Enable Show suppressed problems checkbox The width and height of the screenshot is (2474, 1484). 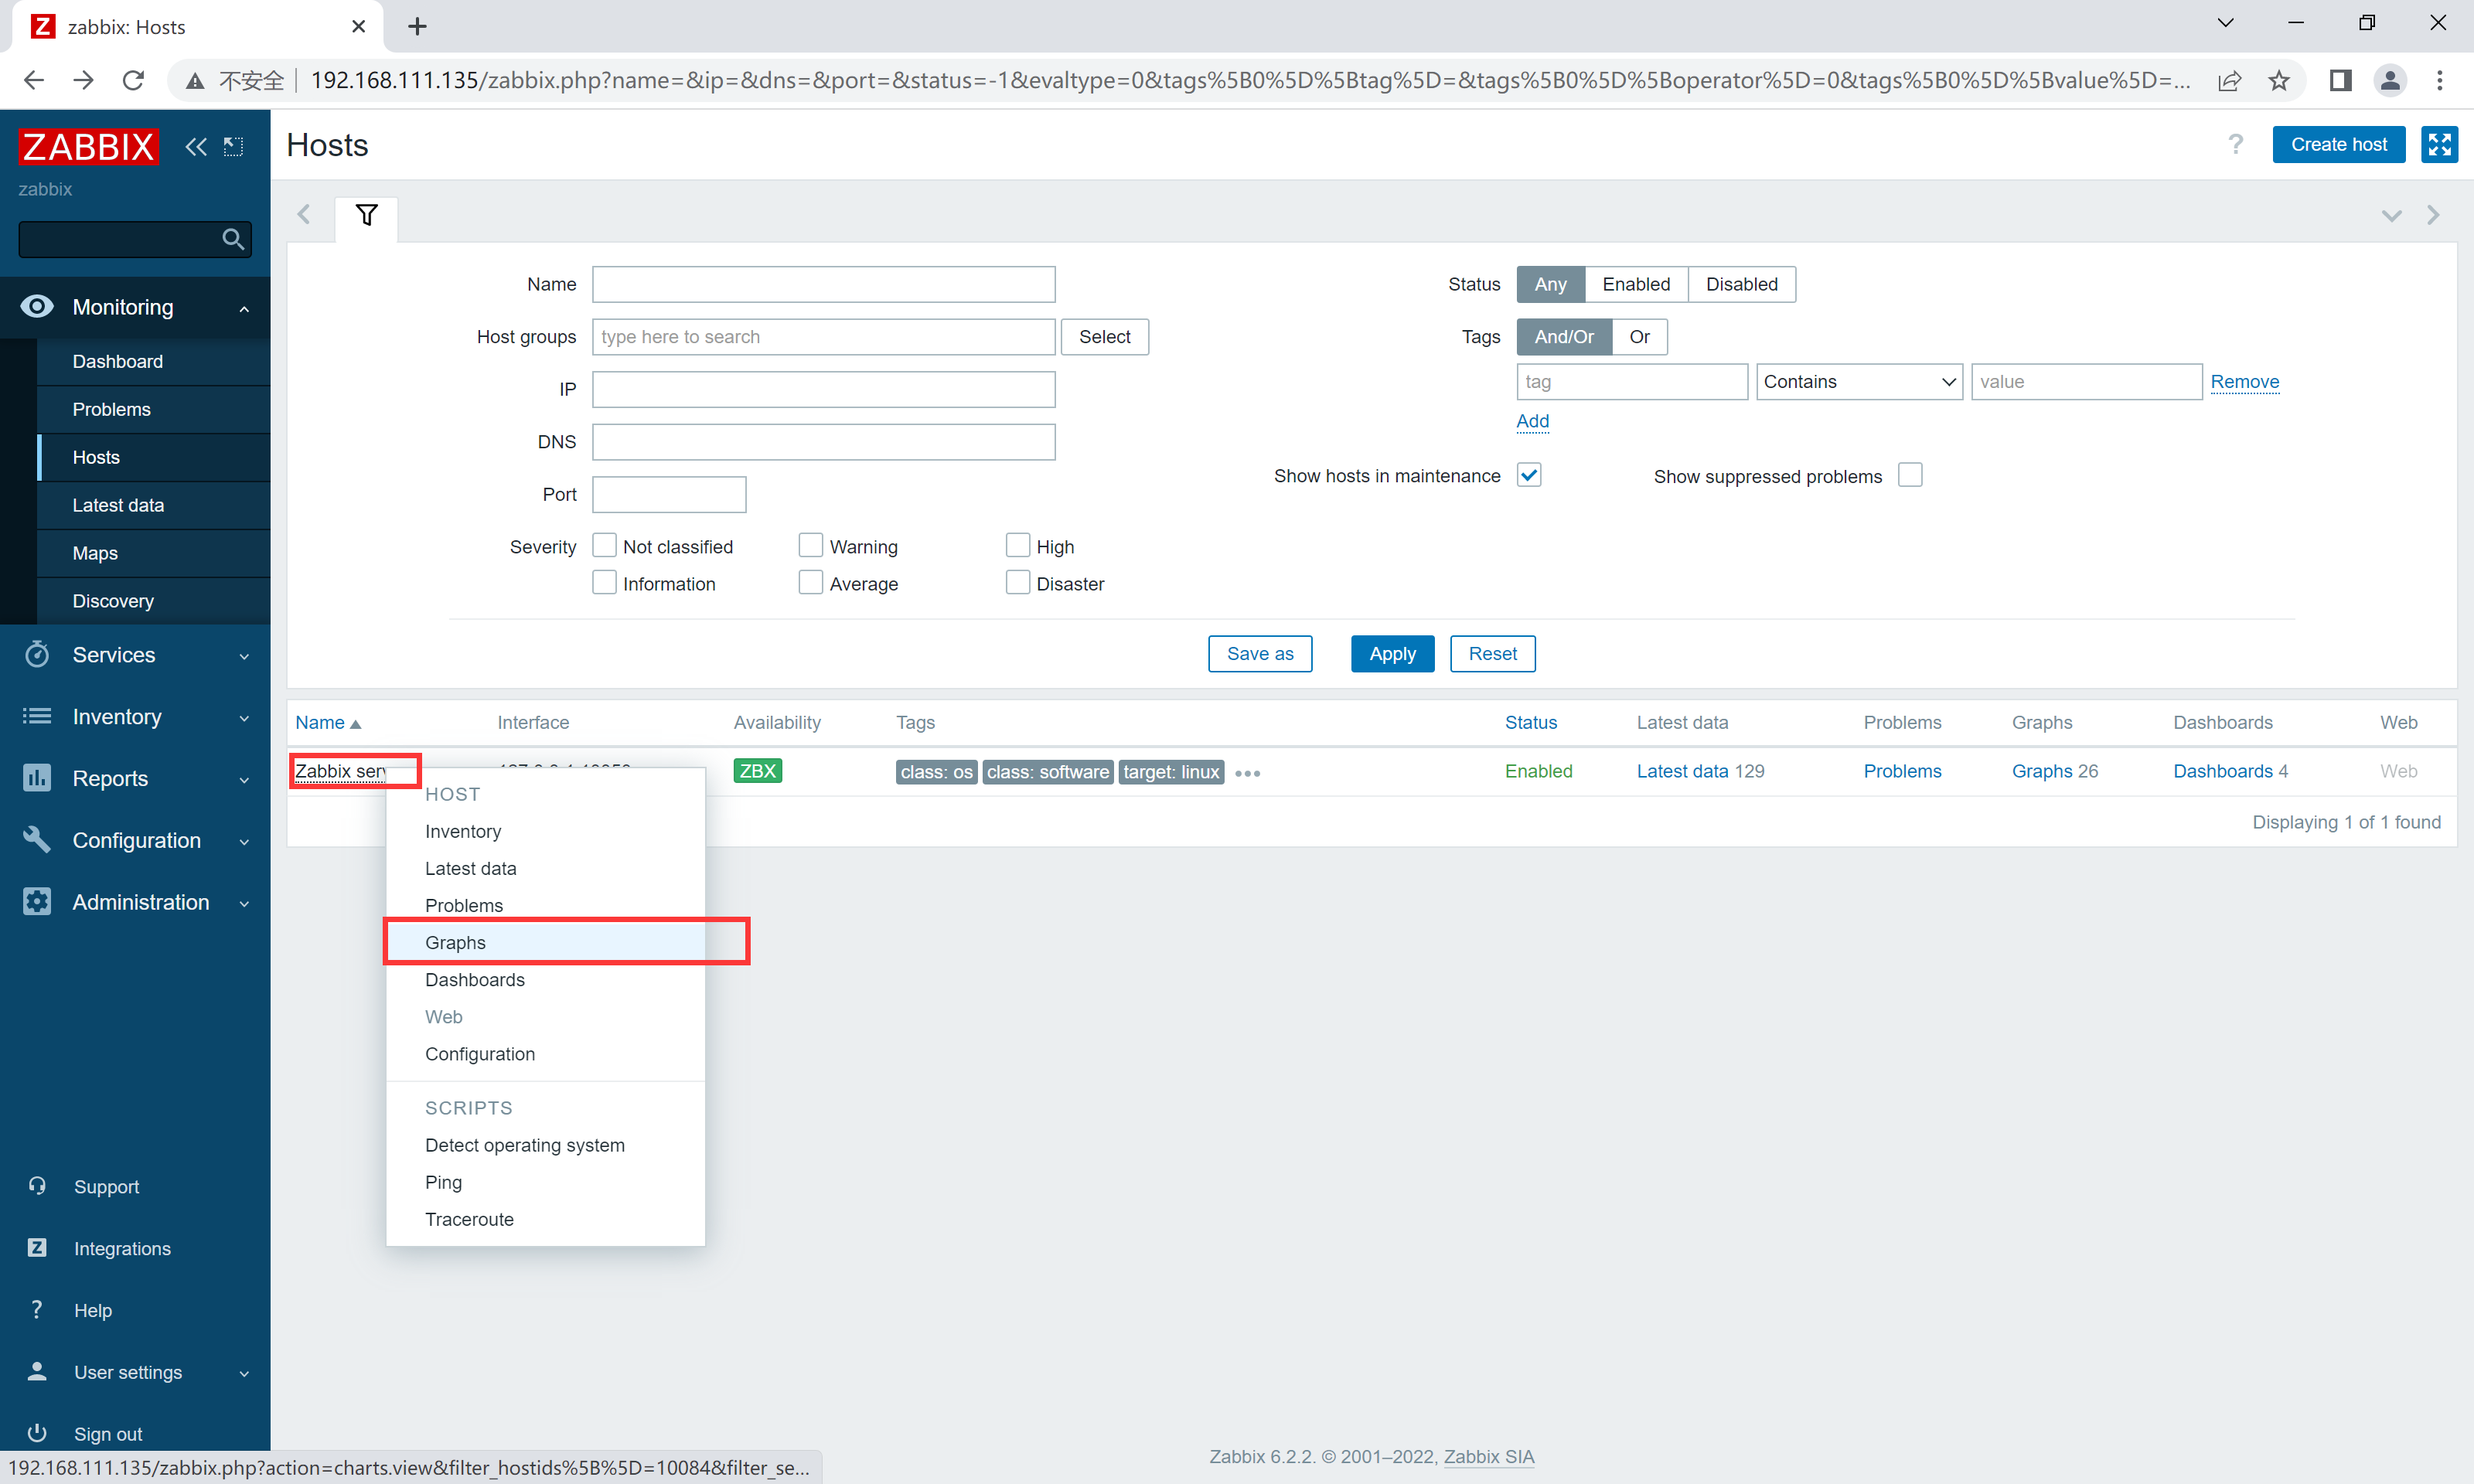(x=1910, y=475)
